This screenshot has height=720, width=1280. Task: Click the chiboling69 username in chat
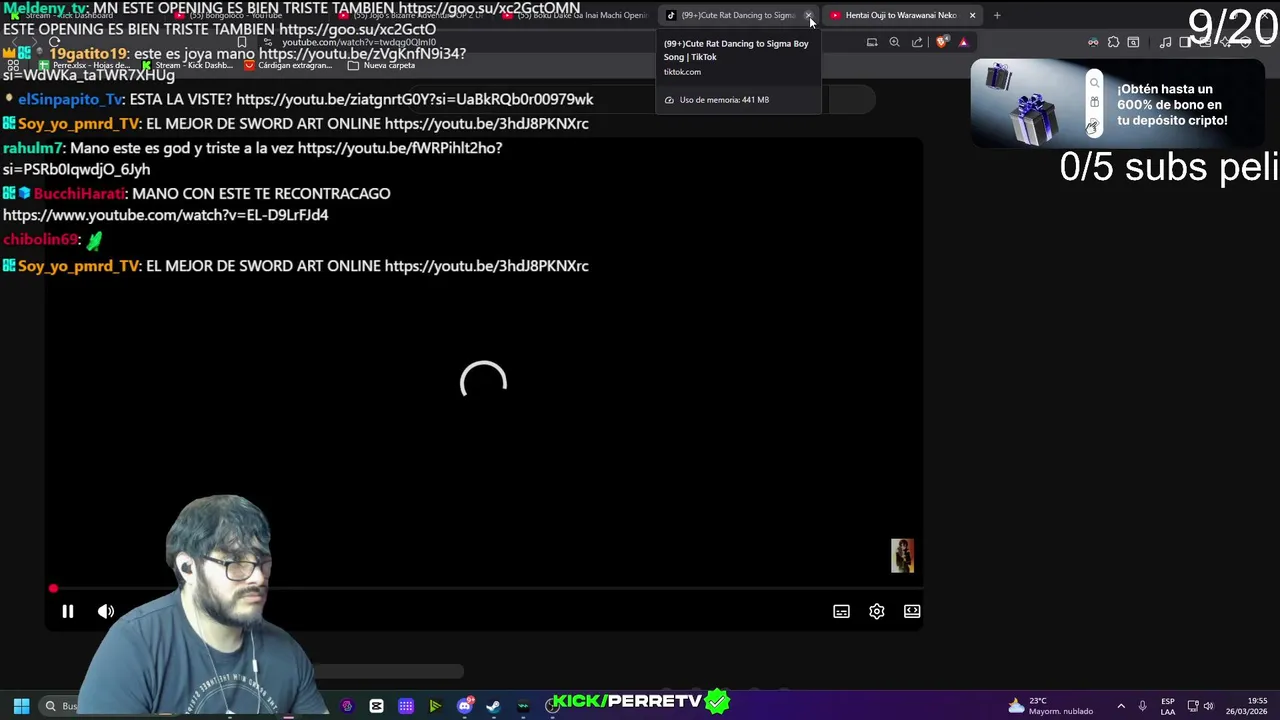40,240
